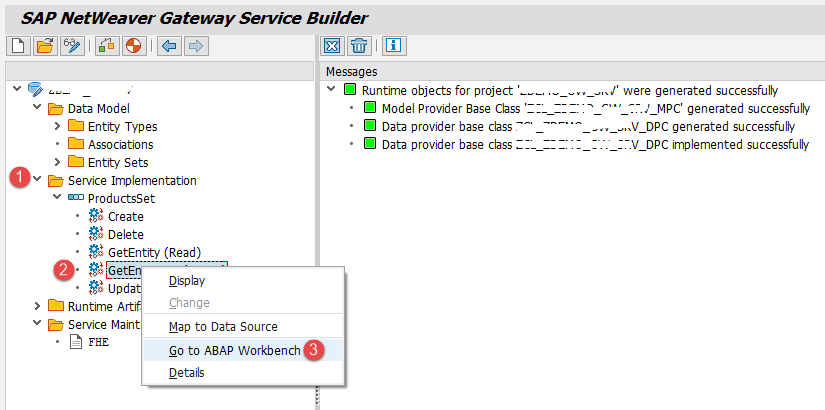The width and height of the screenshot is (825, 410).
Task: Expand the Entity Types folder
Action: pos(57,127)
